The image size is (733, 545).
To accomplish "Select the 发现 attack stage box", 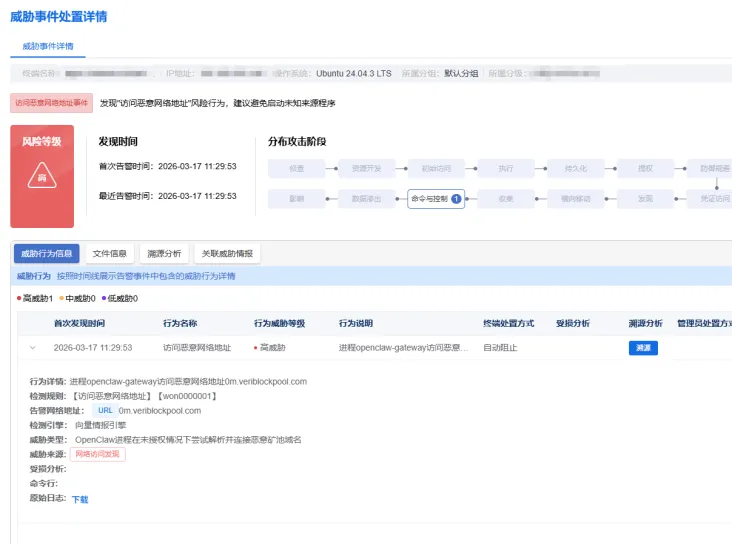I will click(645, 199).
